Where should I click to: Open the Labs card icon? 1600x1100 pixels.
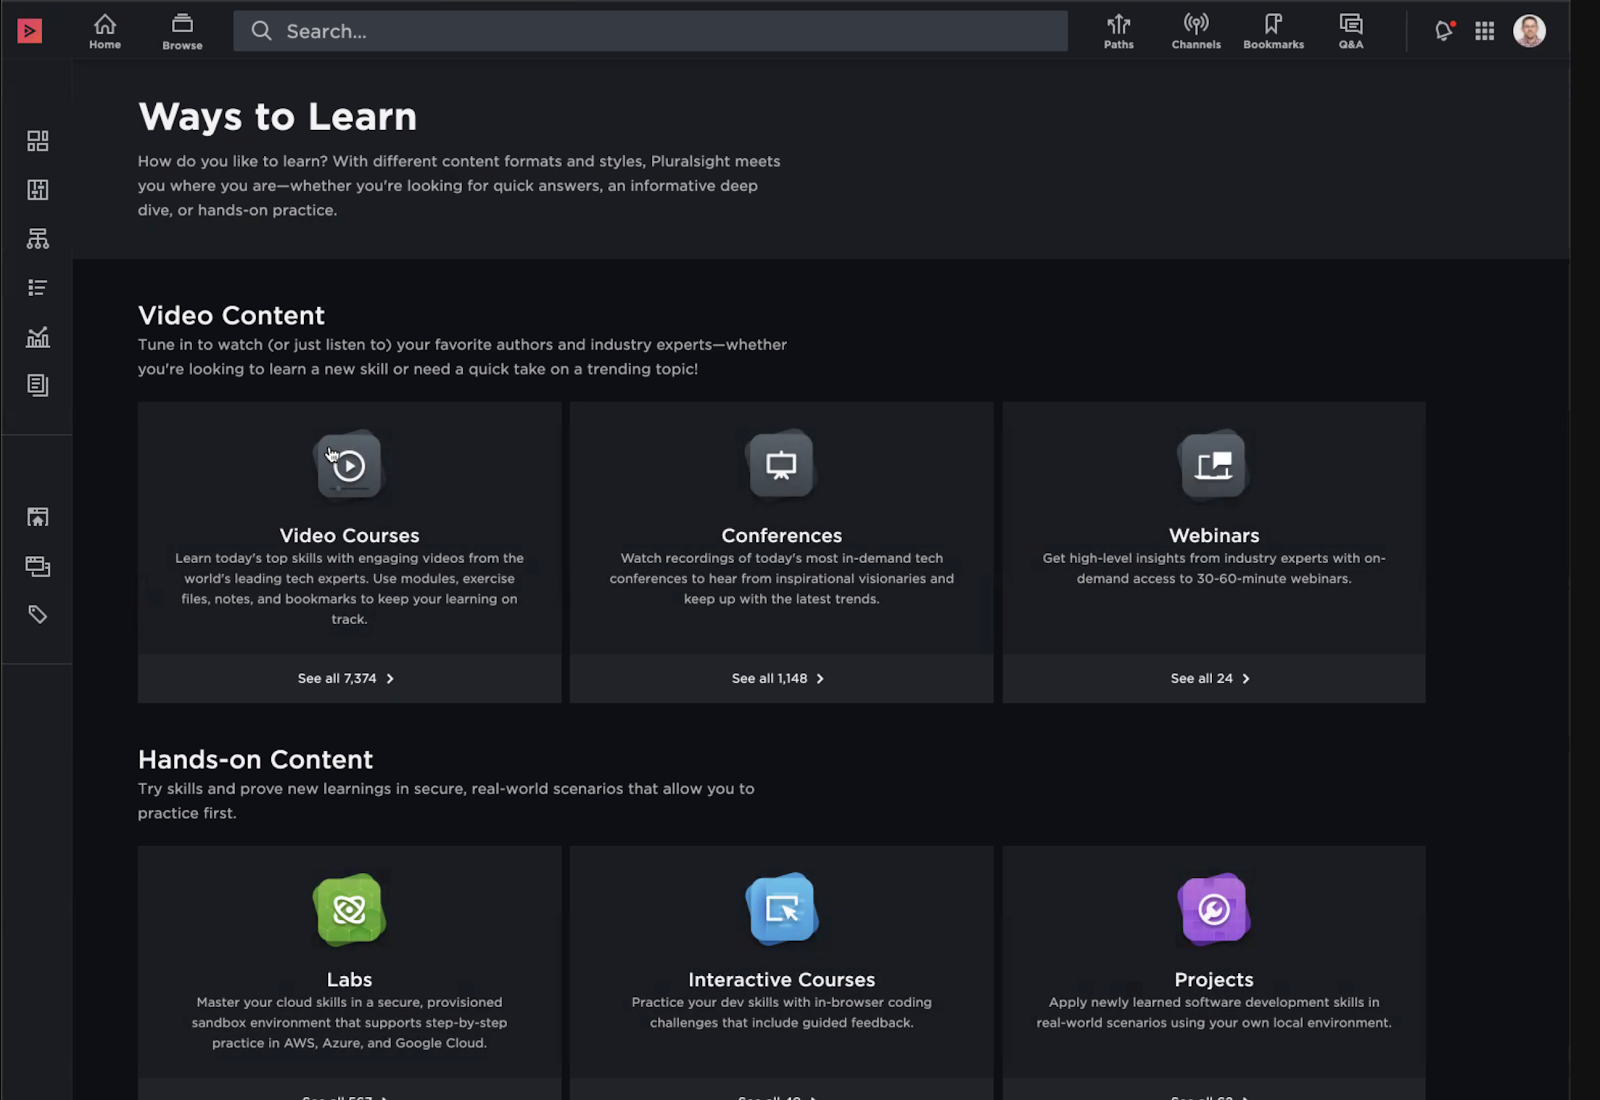[x=349, y=909]
